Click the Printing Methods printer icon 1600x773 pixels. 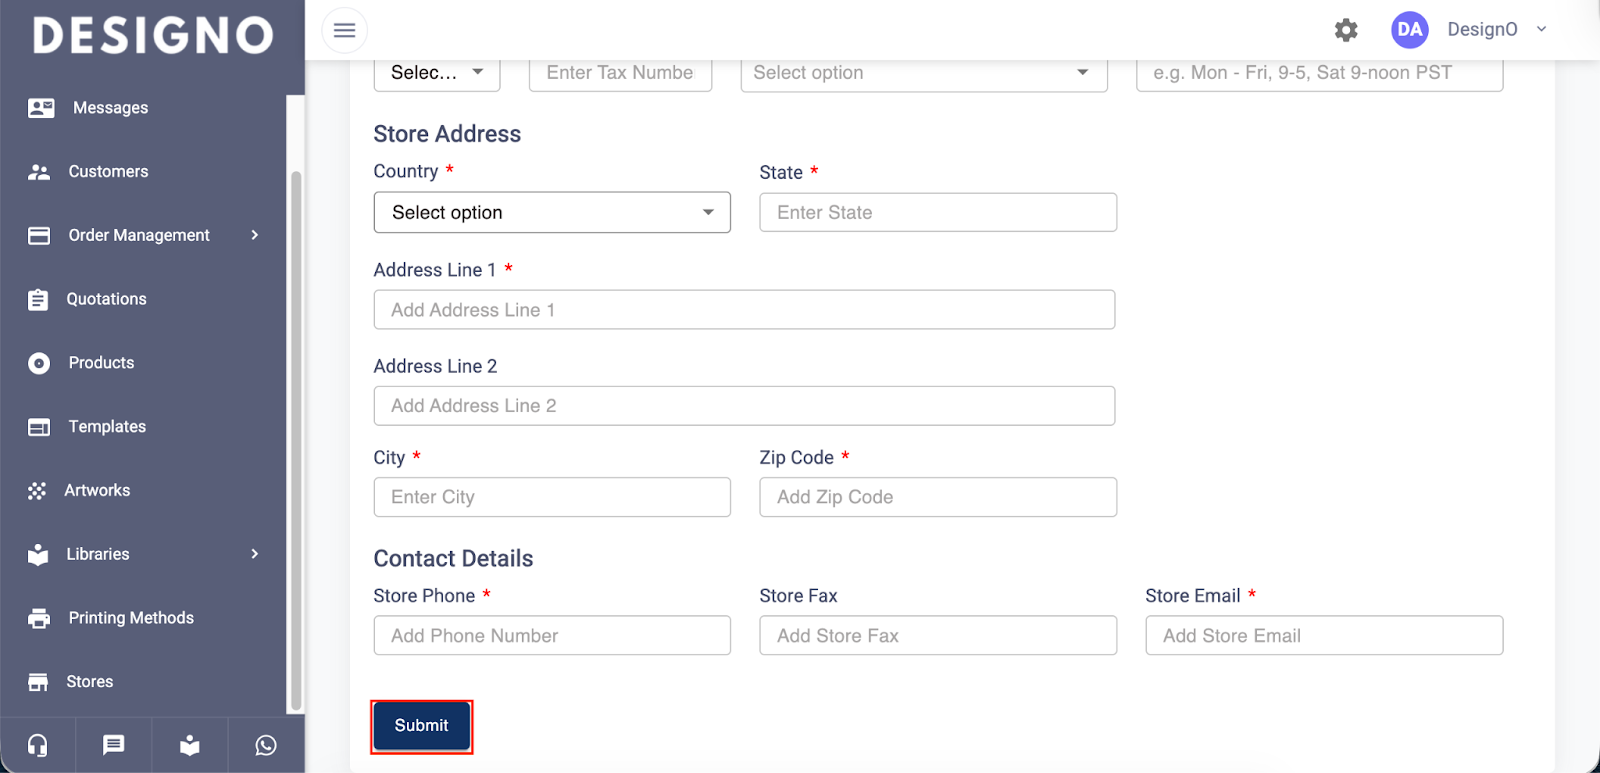coord(39,618)
